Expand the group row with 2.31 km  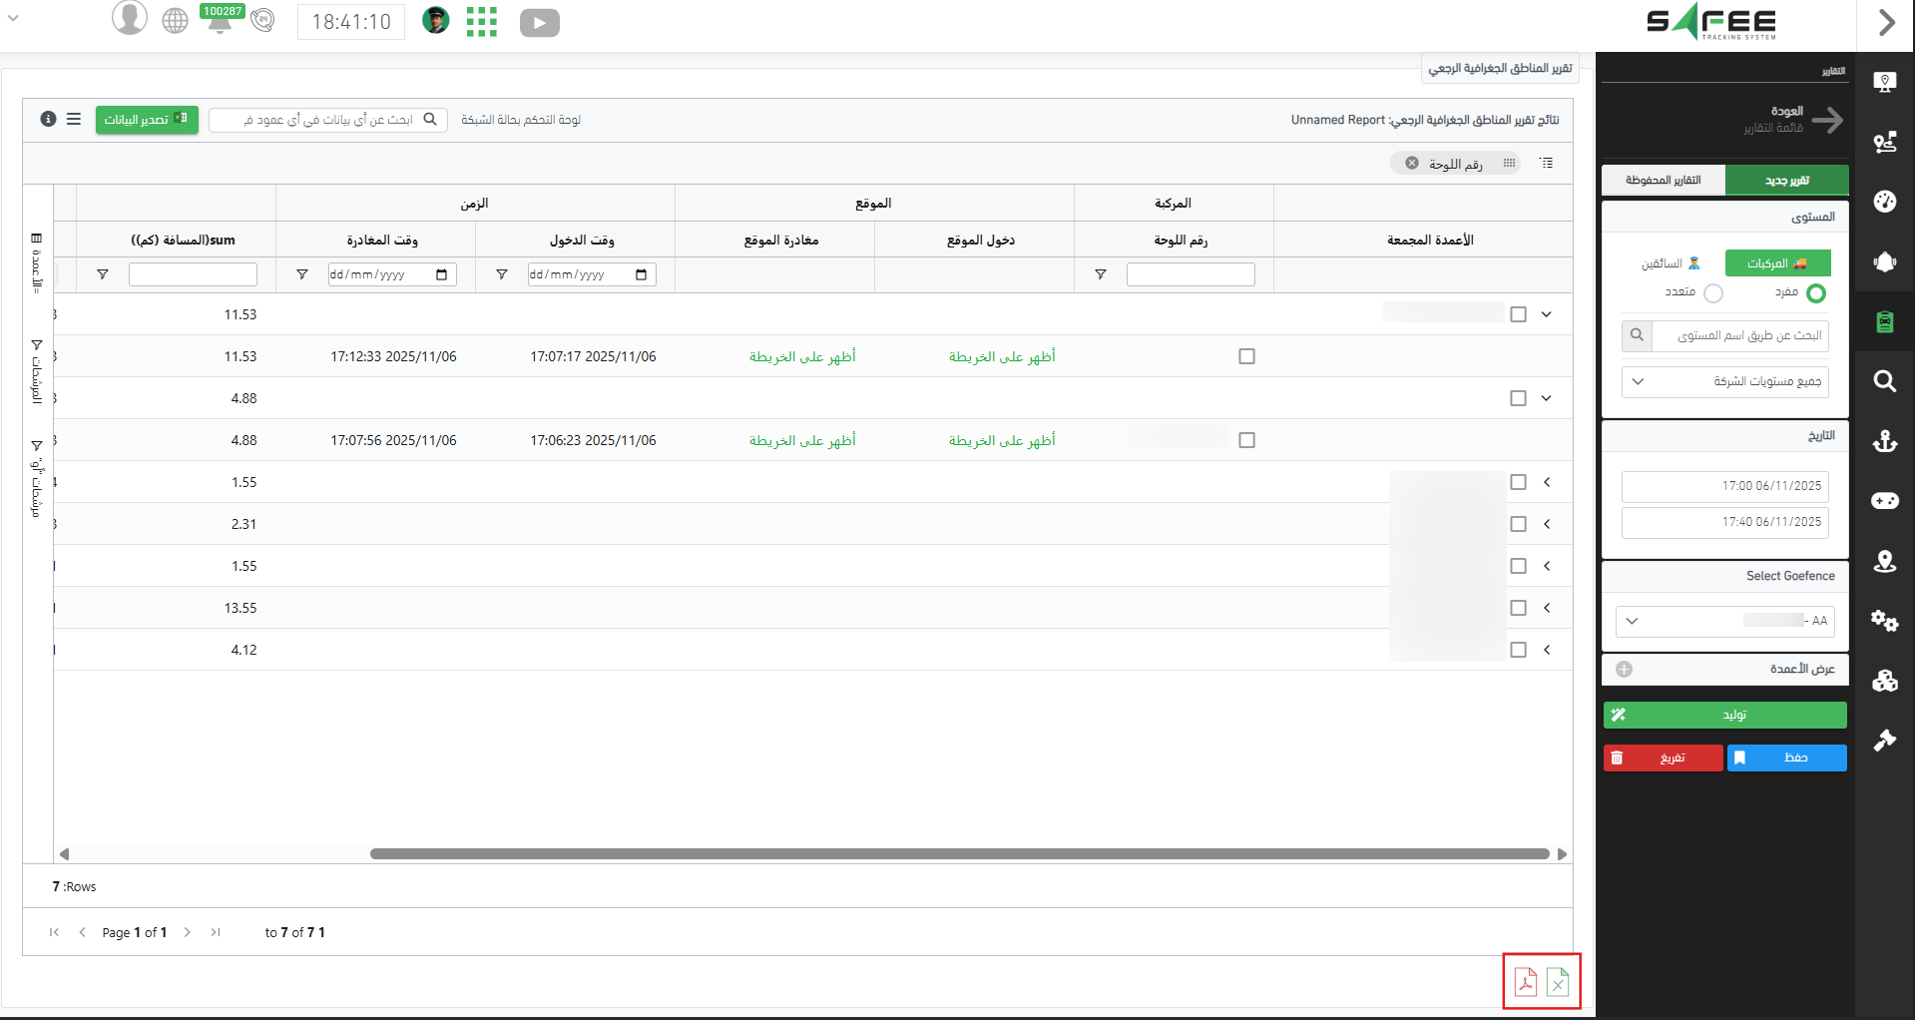click(1546, 524)
